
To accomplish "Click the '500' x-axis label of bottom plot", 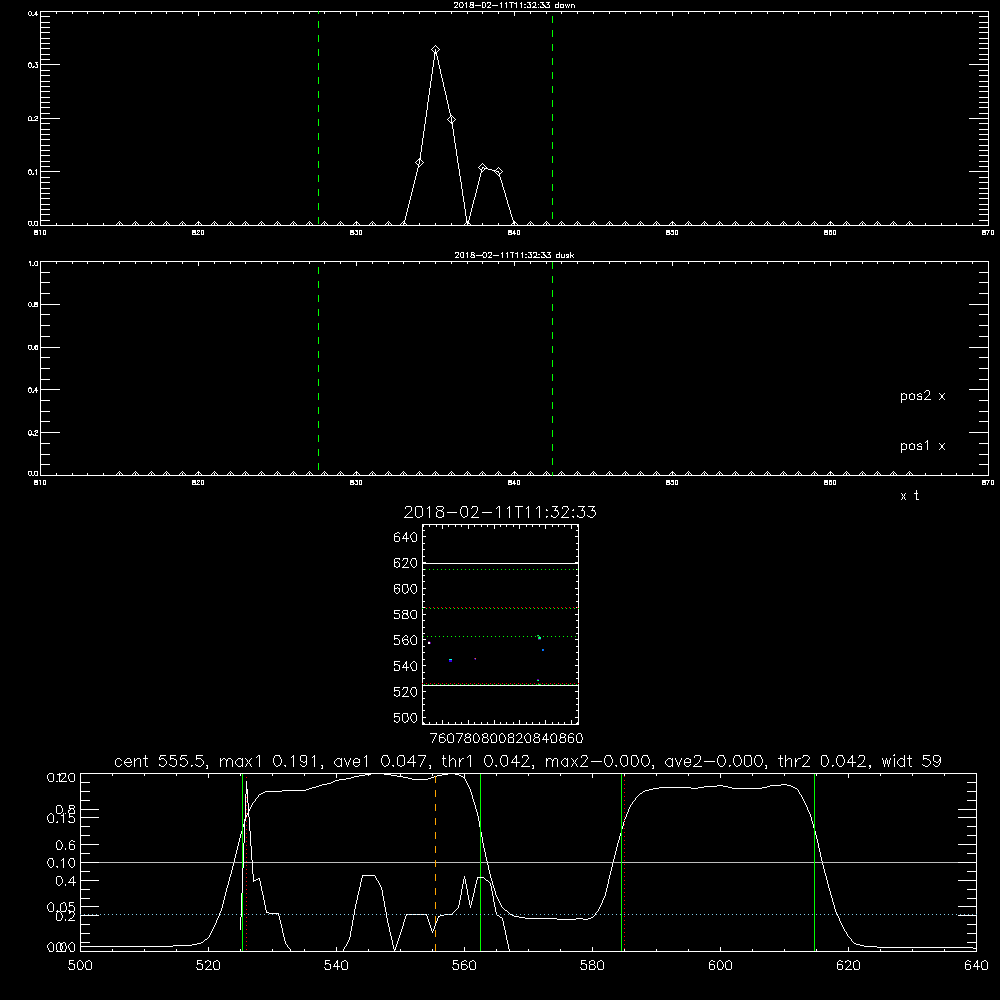I will pos(80,966).
